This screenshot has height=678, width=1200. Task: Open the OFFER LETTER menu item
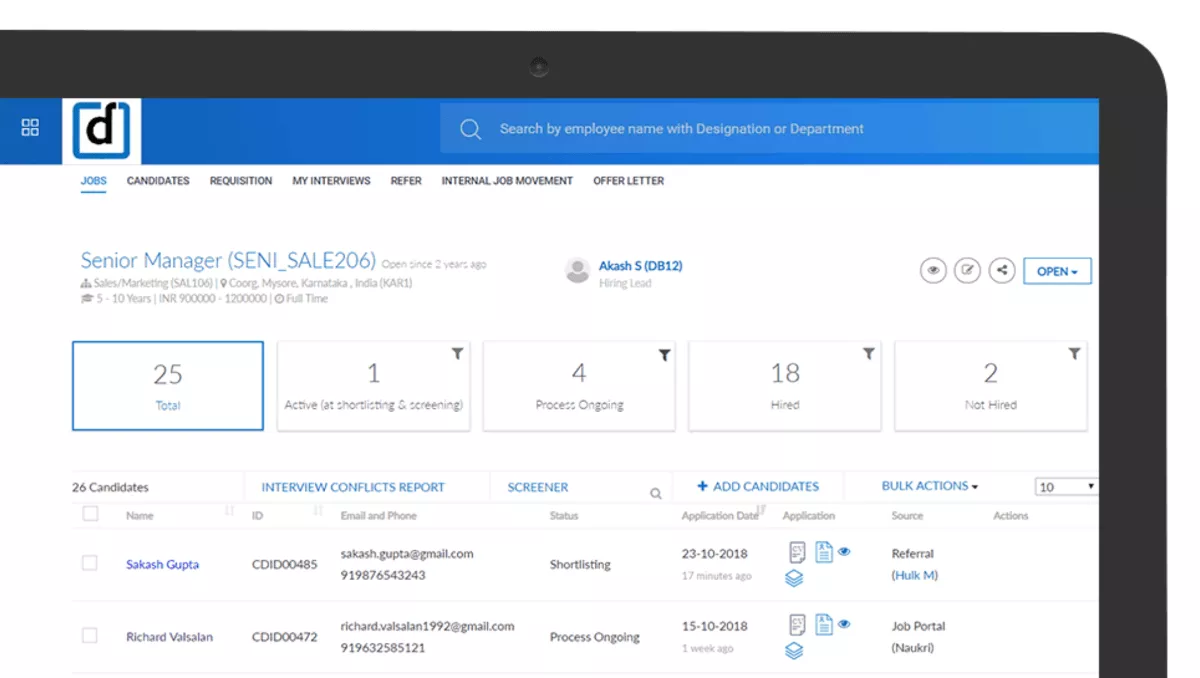[x=628, y=181]
